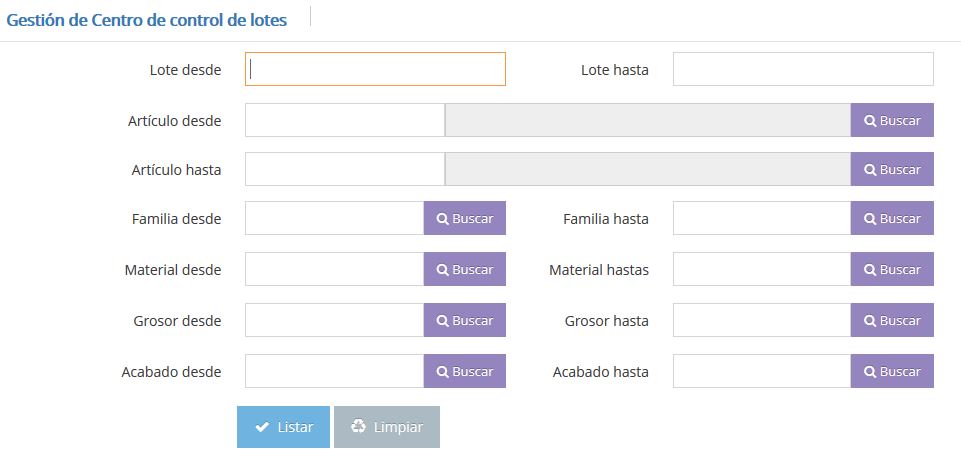Image resolution: width=961 pixels, height=451 pixels.
Task: Click the Grosor hasta label
Action: (607, 320)
